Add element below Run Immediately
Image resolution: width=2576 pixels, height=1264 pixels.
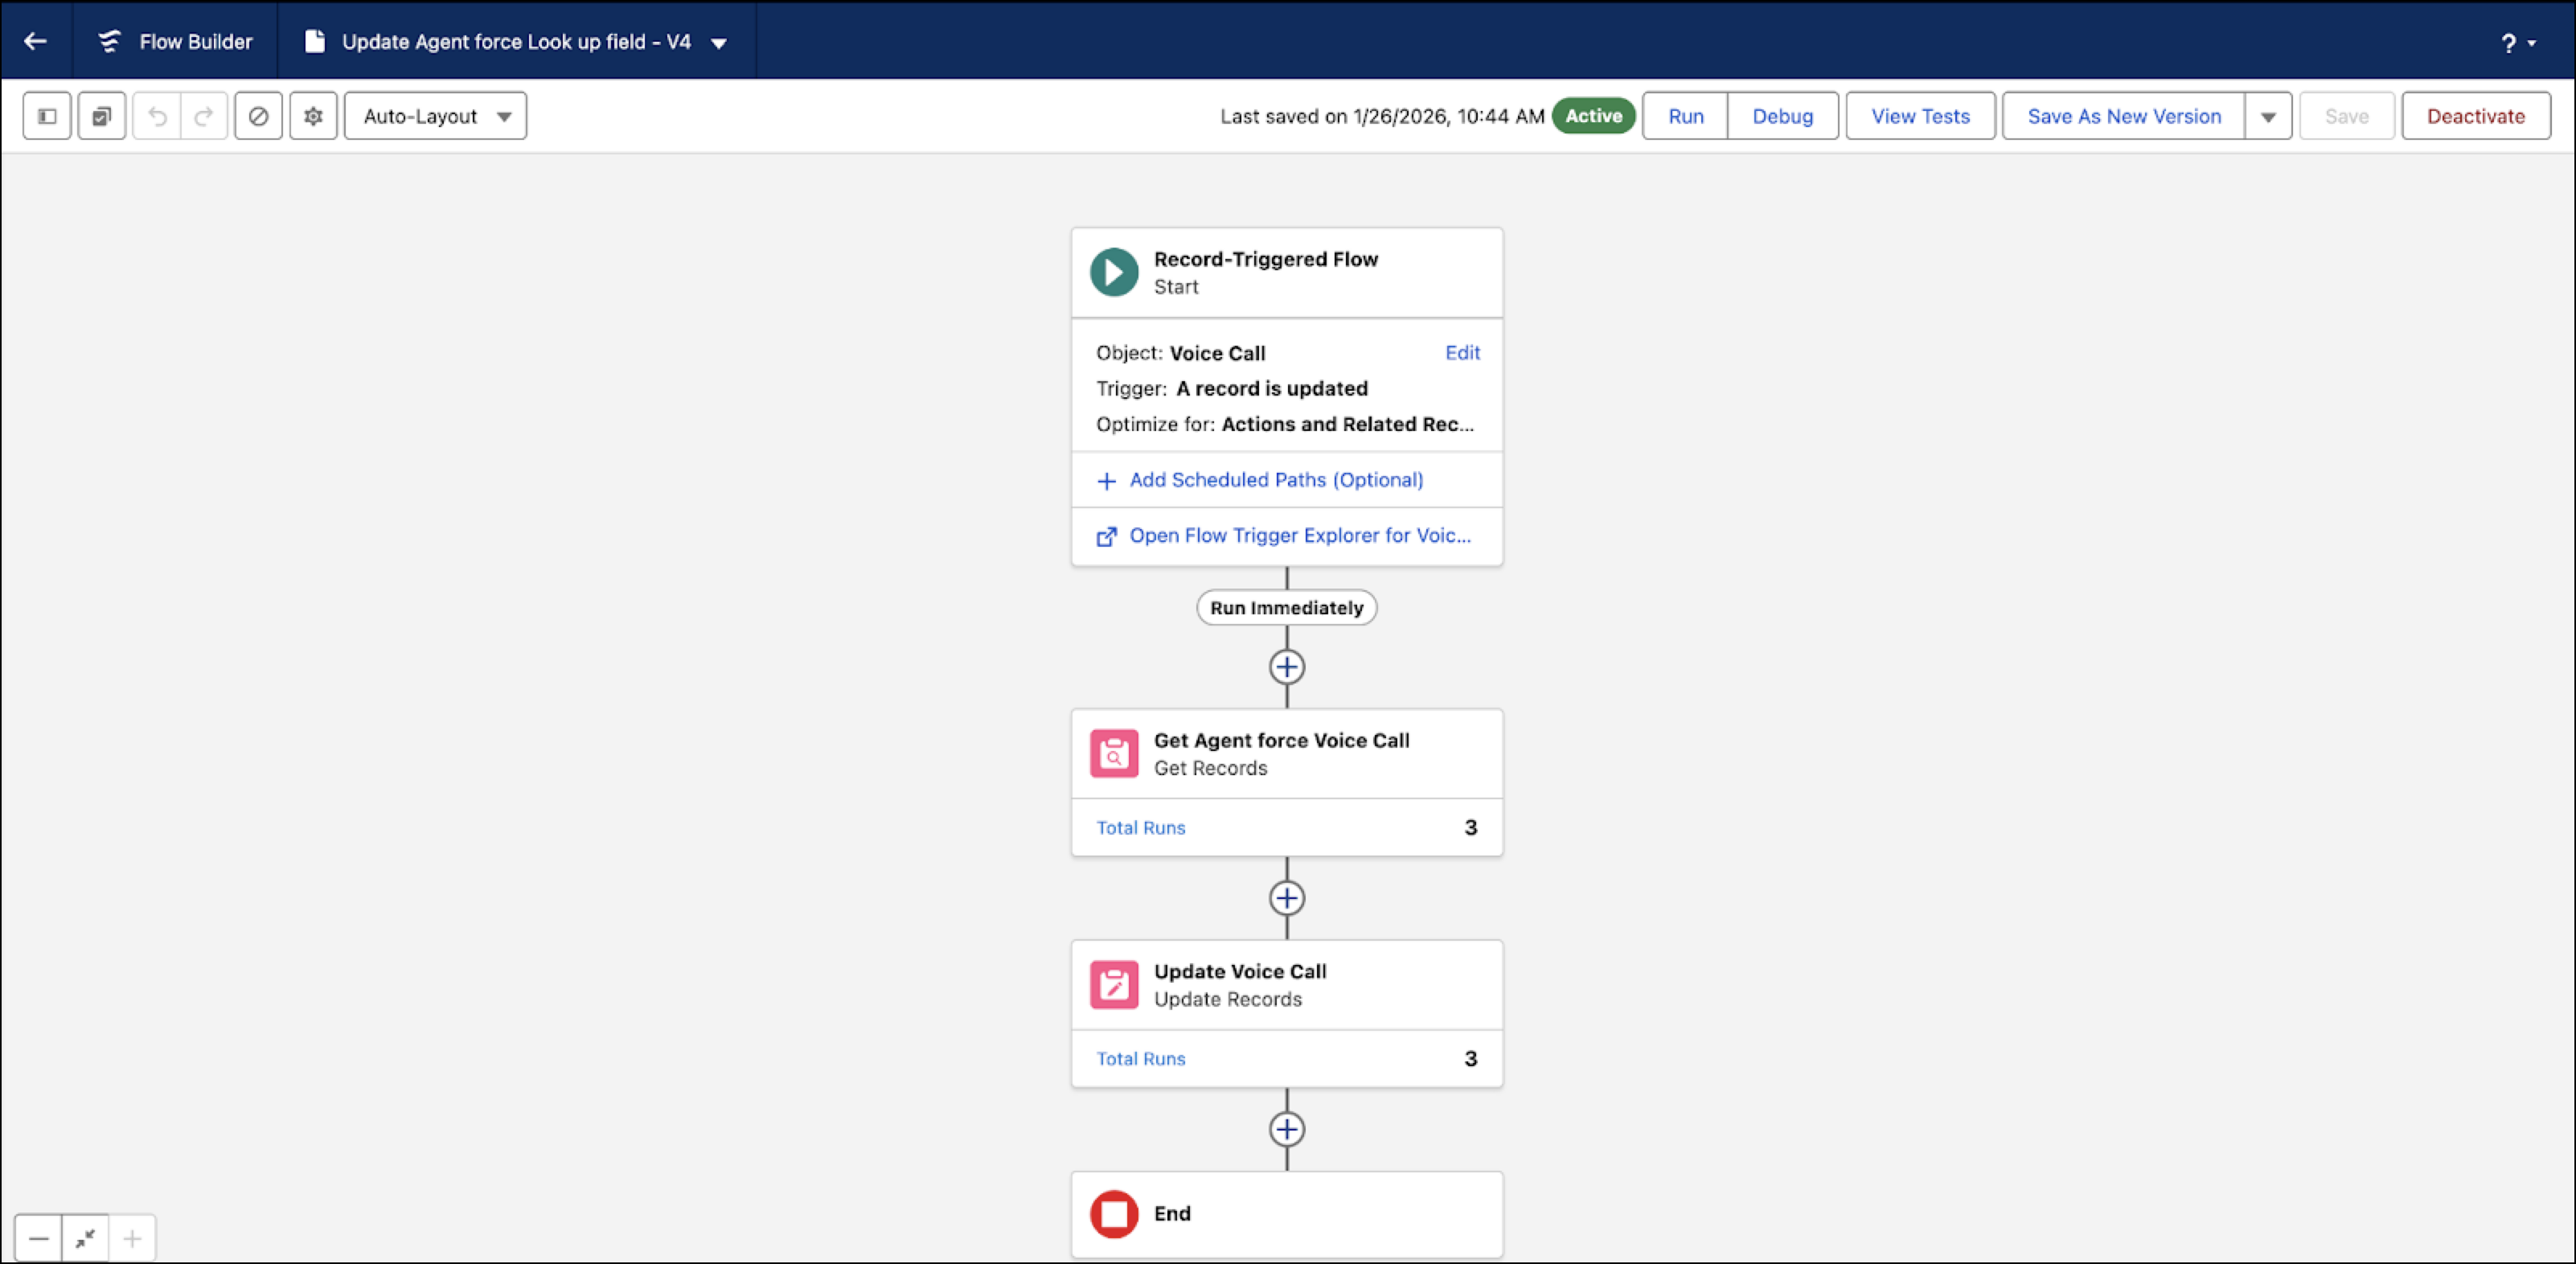click(1287, 667)
